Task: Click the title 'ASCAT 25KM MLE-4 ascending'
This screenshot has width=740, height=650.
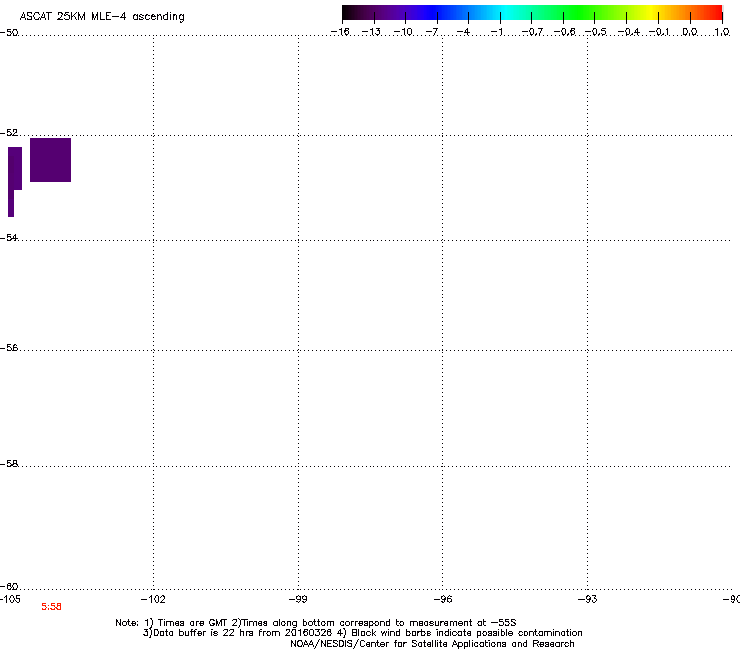Action: click(x=102, y=17)
